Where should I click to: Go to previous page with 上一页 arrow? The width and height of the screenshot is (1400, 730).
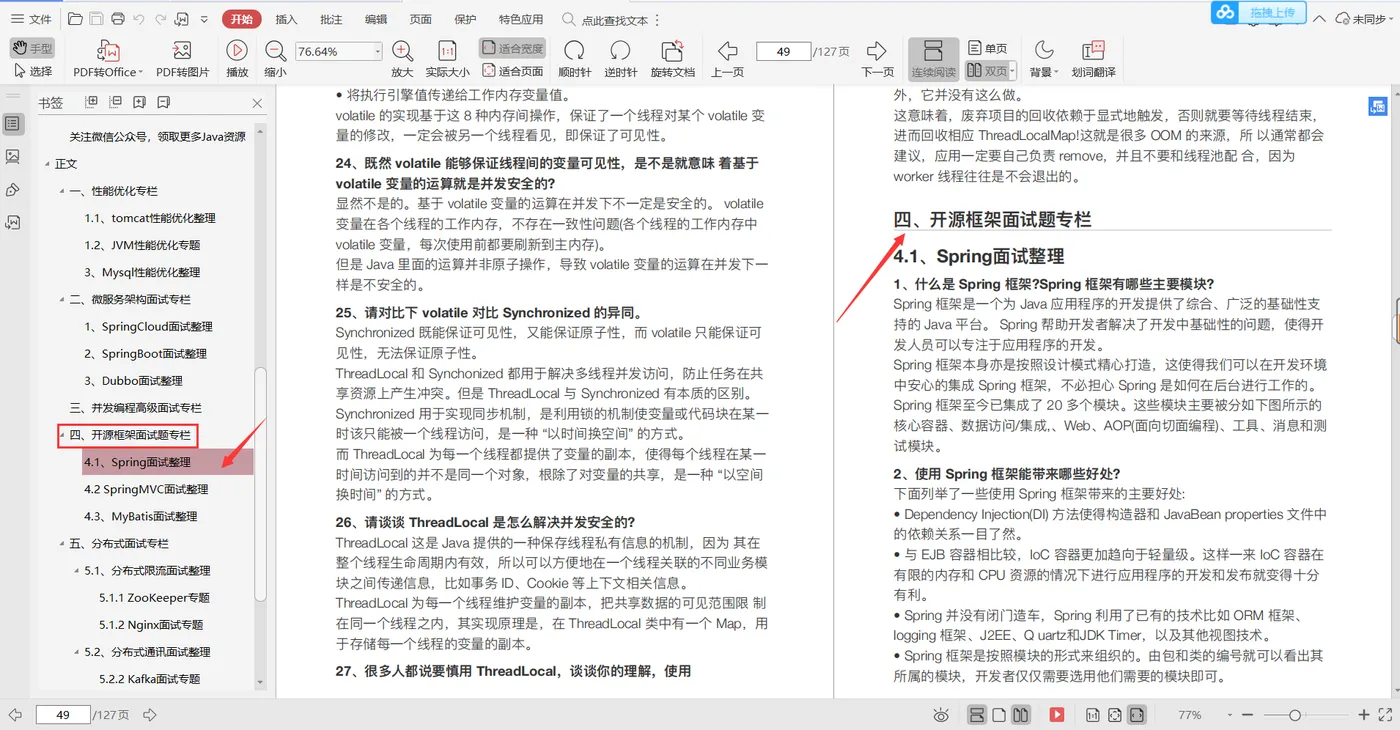[727, 58]
